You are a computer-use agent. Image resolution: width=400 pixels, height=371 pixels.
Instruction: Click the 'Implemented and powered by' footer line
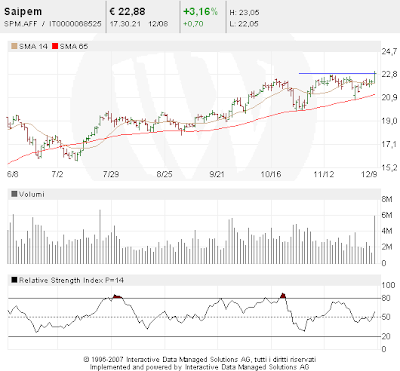pyautogui.click(x=200, y=367)
